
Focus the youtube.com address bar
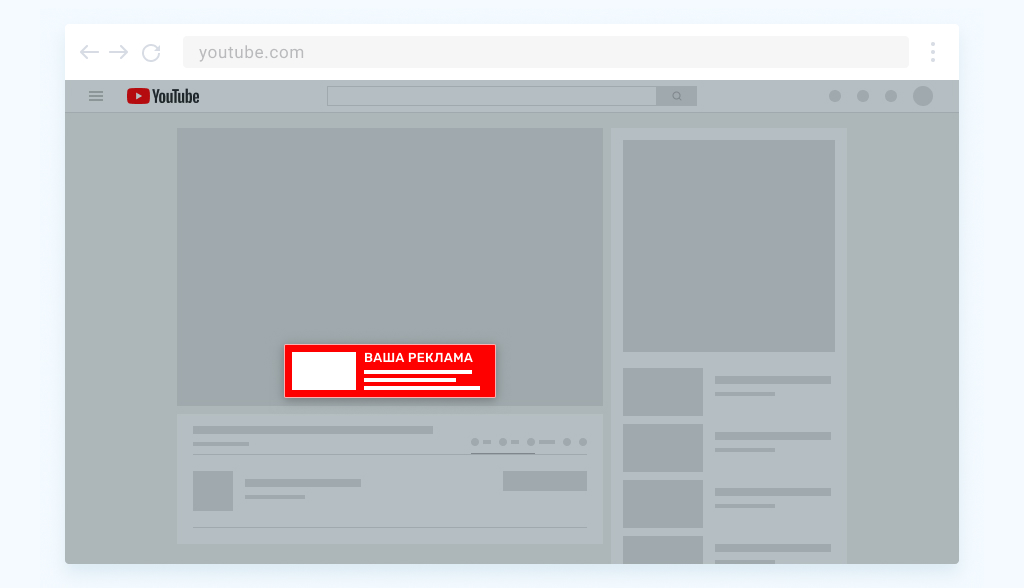[x=546, y=52]
